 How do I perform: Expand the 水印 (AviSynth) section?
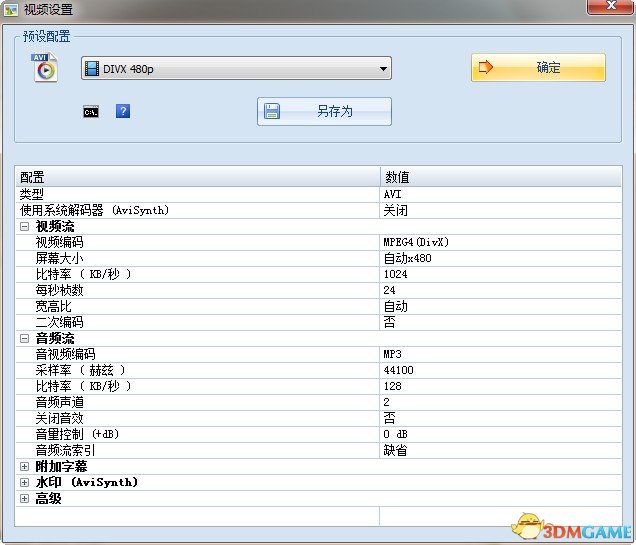24,483
